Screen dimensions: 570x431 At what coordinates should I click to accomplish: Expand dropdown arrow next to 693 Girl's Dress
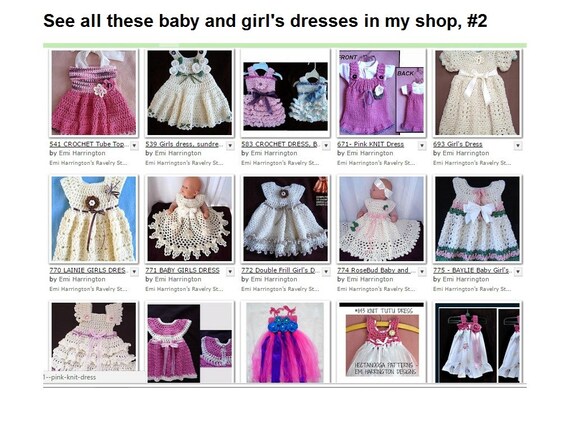[518, 146]
